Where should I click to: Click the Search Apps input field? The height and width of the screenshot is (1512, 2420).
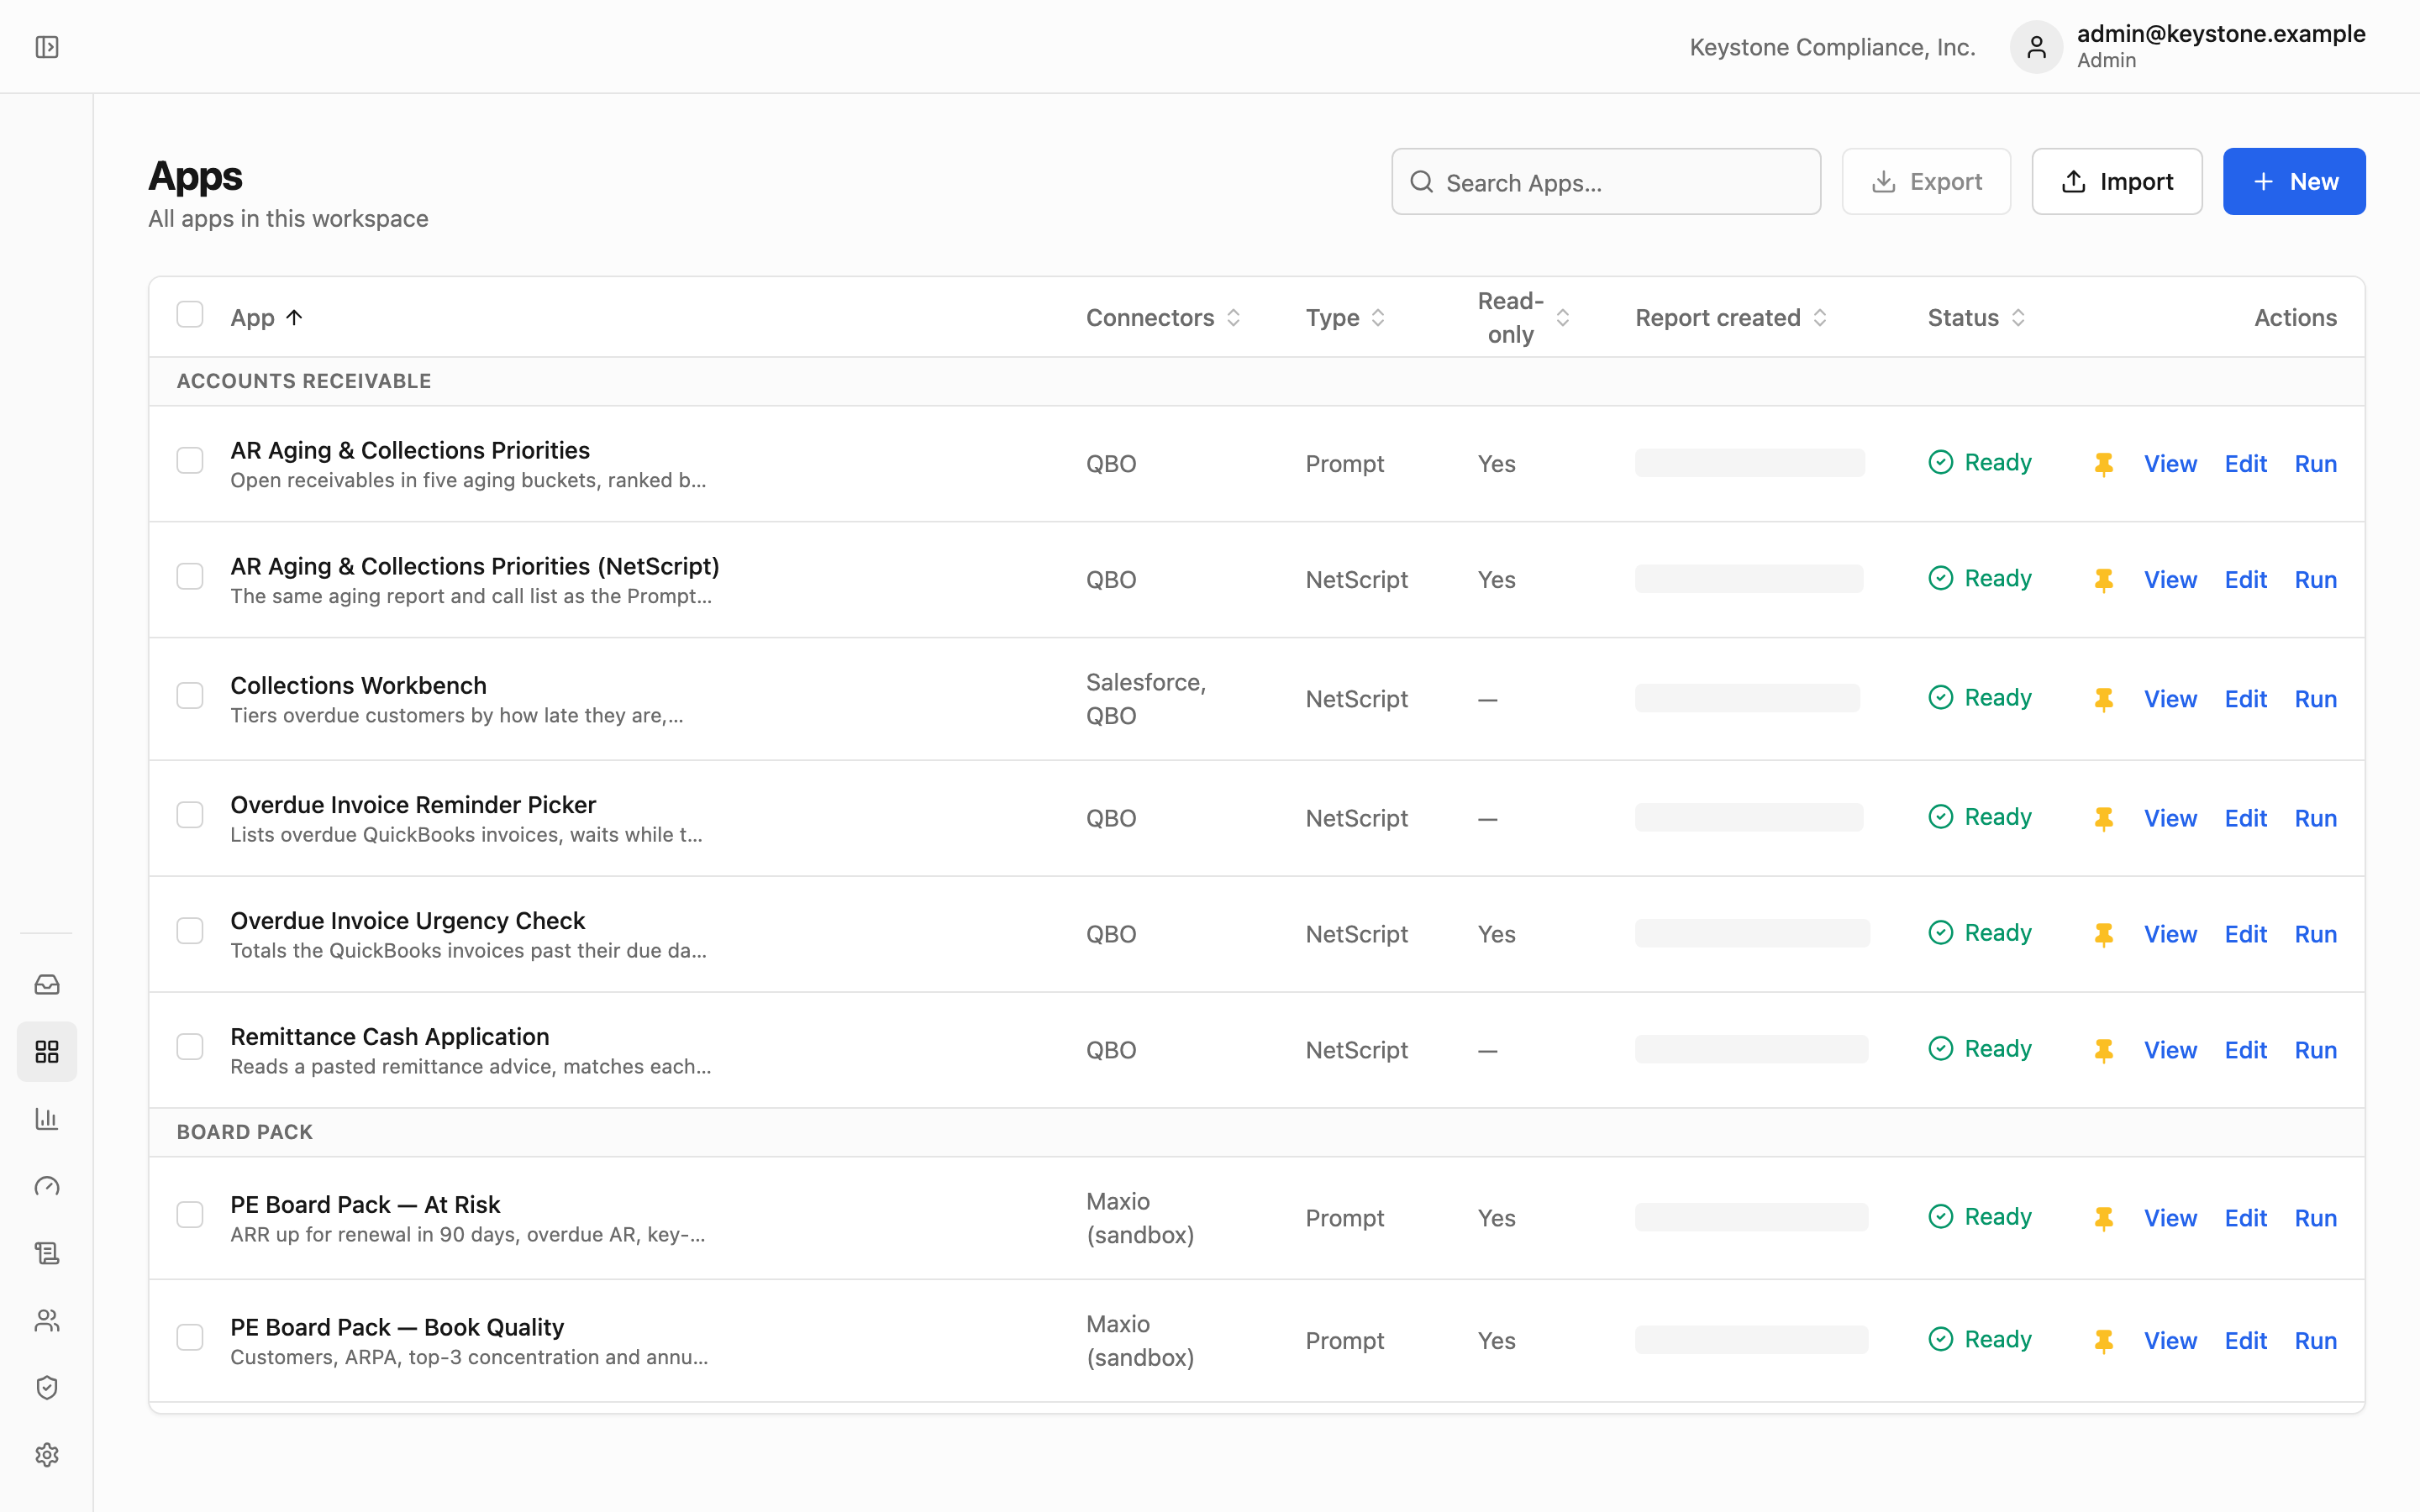pos(1606,182)
